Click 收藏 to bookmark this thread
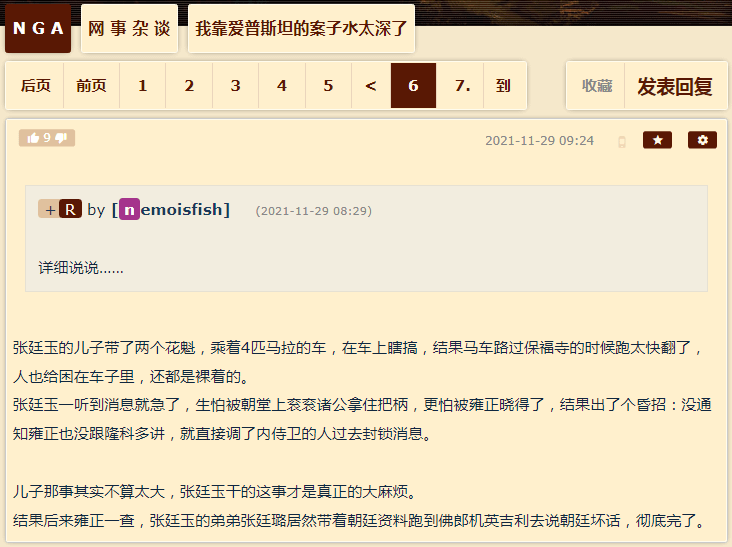Screen dimensions: 732x547 (597, 85)
